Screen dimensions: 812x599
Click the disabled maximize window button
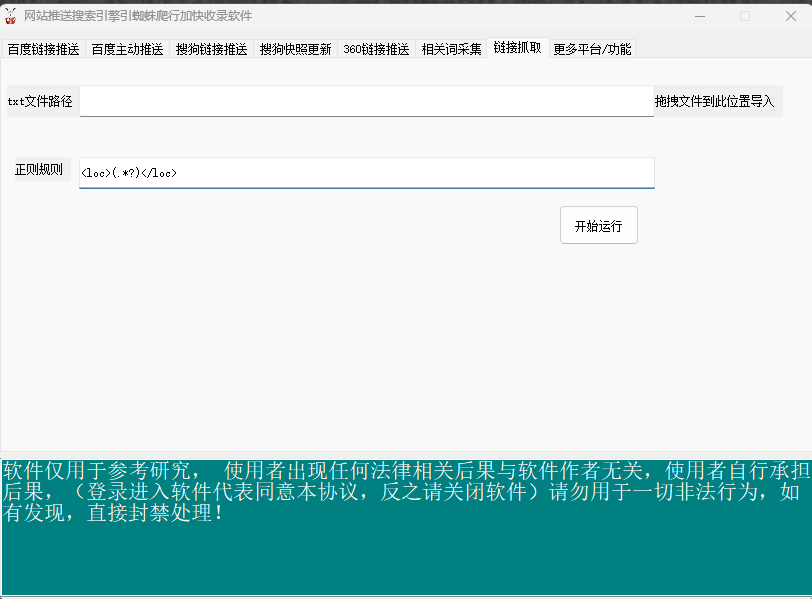pos(744,16)
